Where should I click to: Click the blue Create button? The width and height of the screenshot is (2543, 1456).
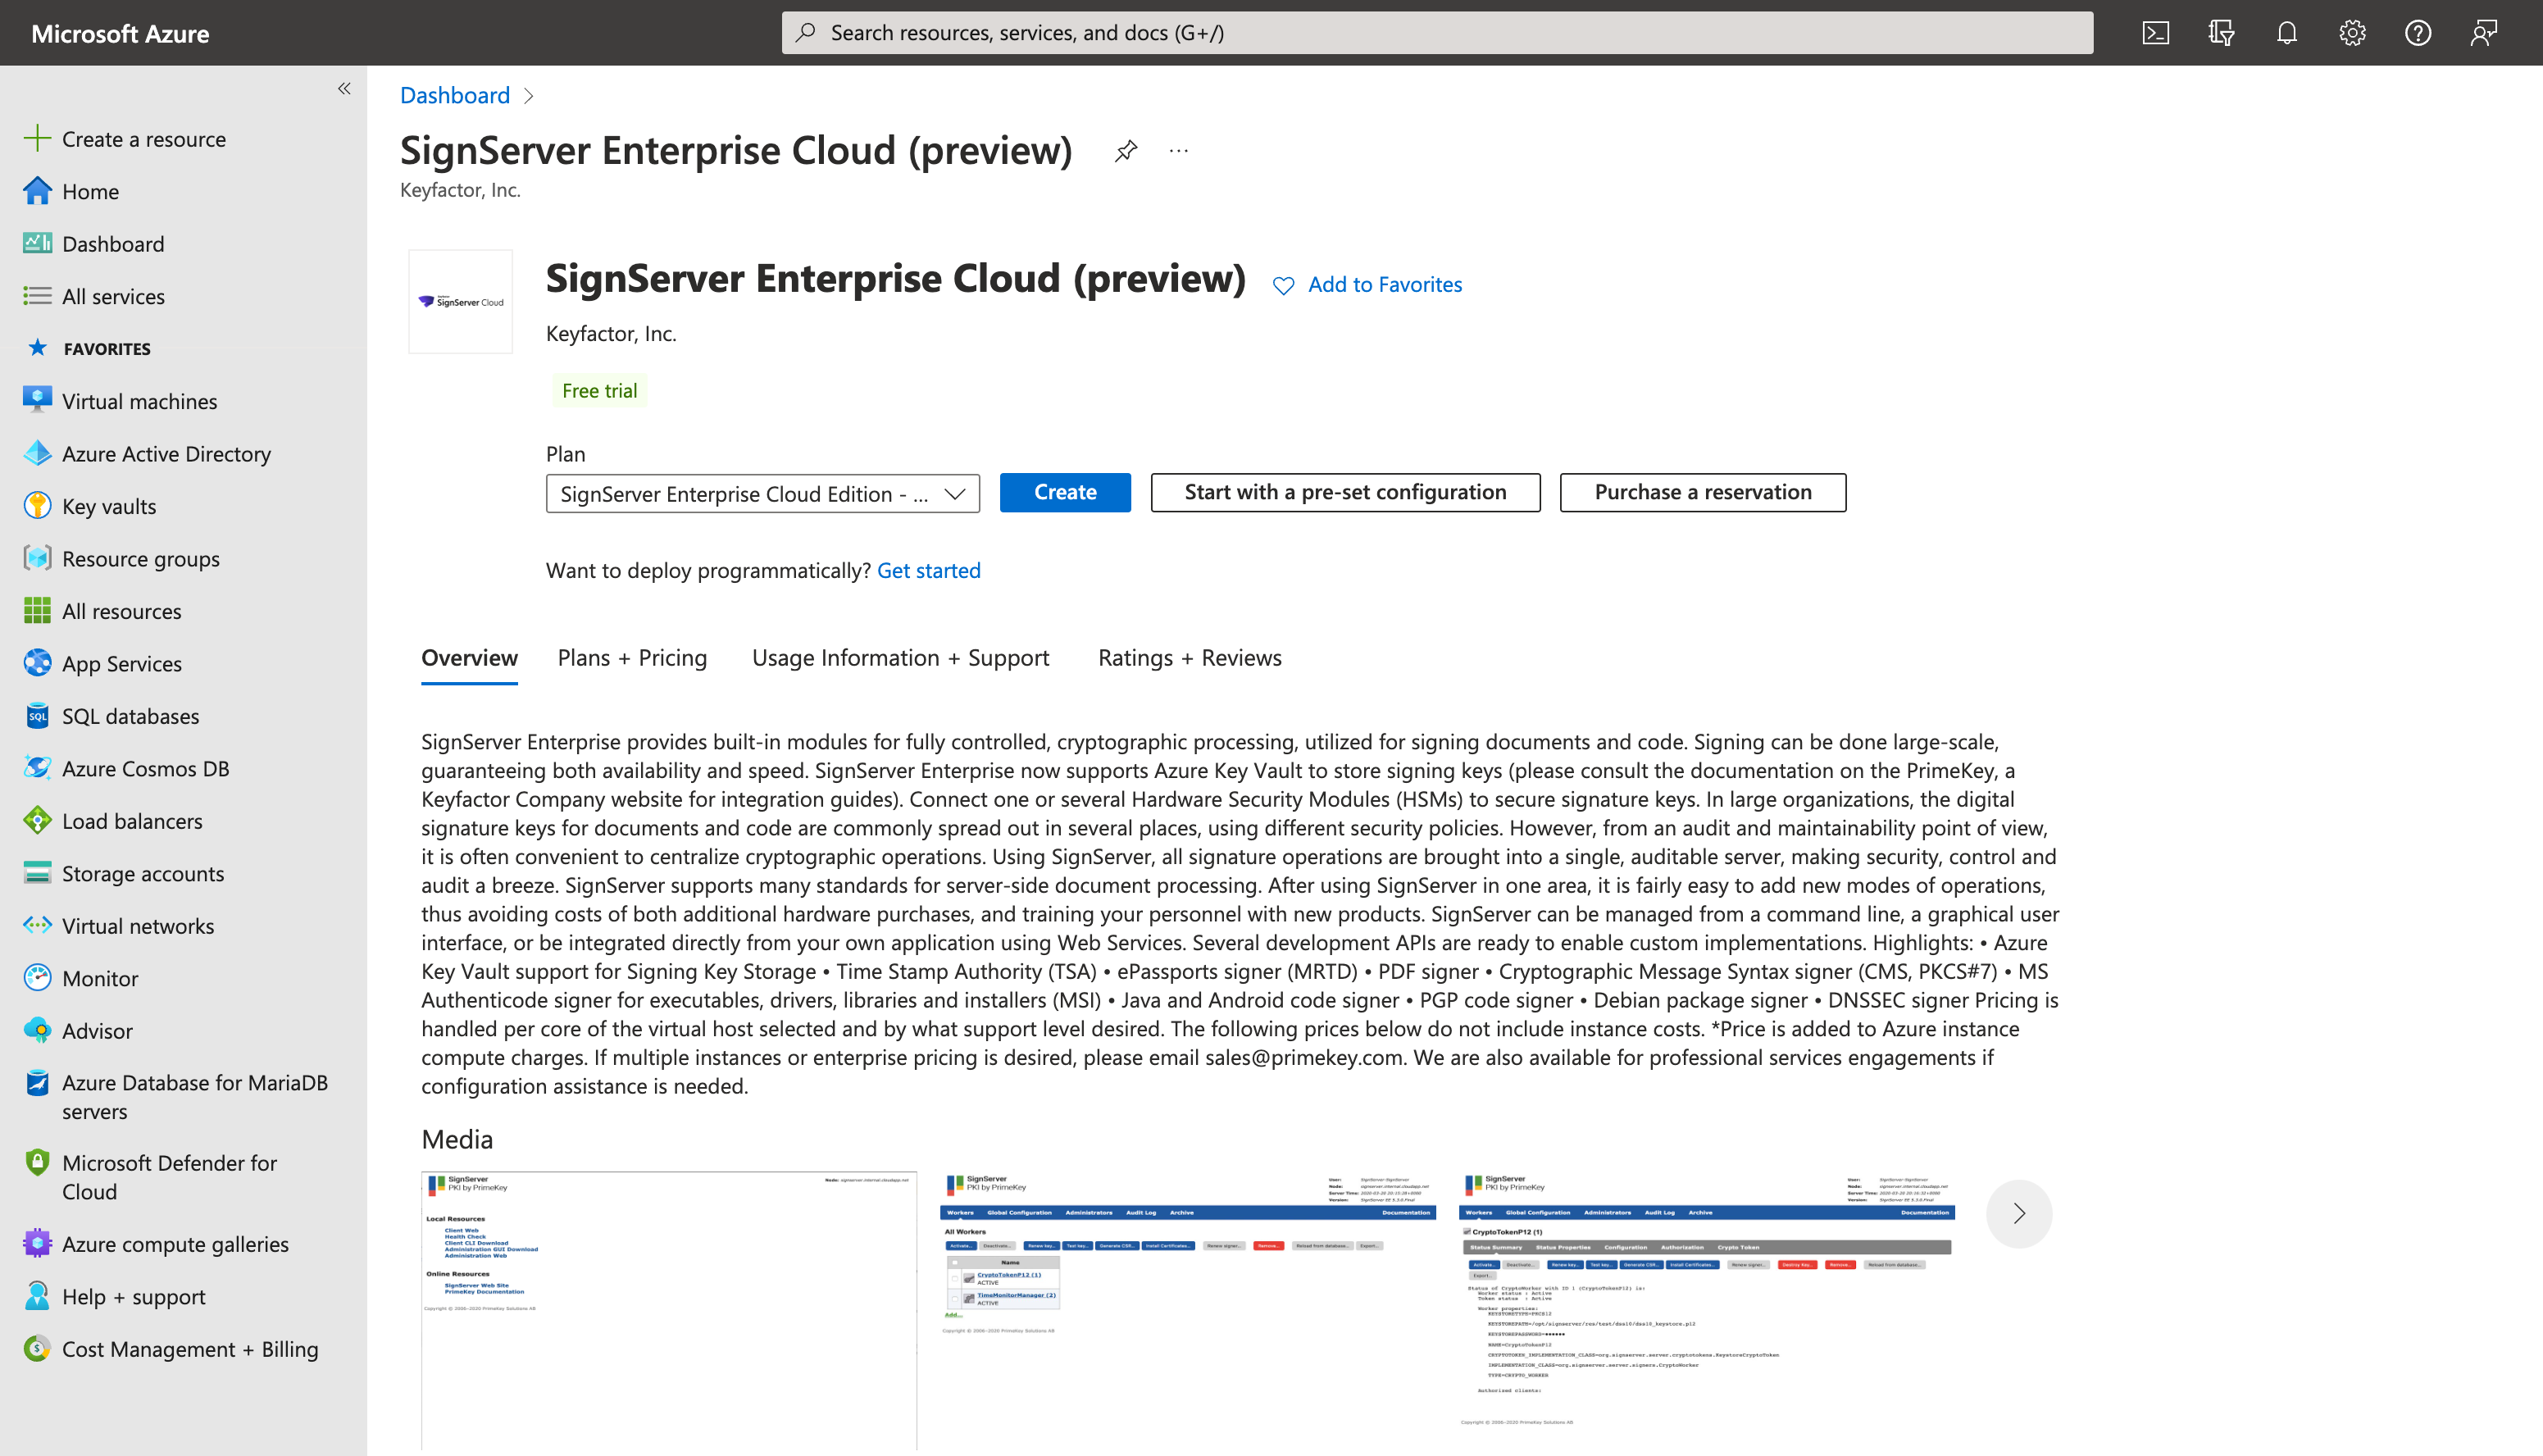(1065, 492)
